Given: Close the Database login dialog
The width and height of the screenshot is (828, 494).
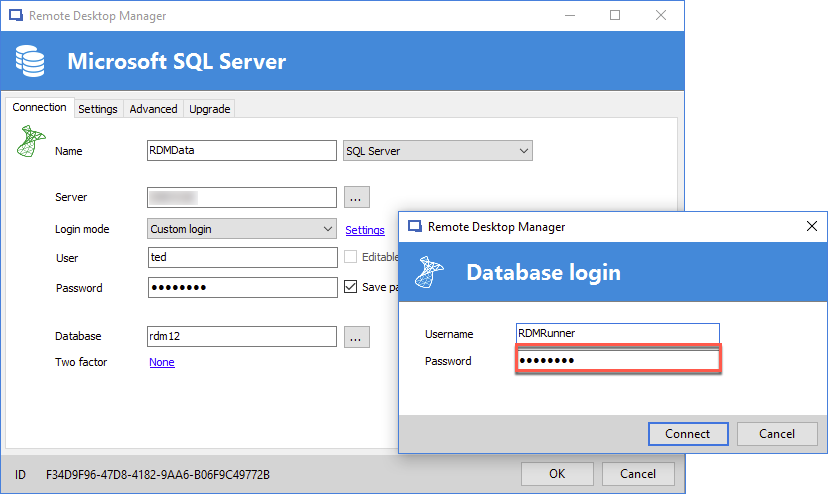Looking at the screenshot, I should tap(811, 227).
